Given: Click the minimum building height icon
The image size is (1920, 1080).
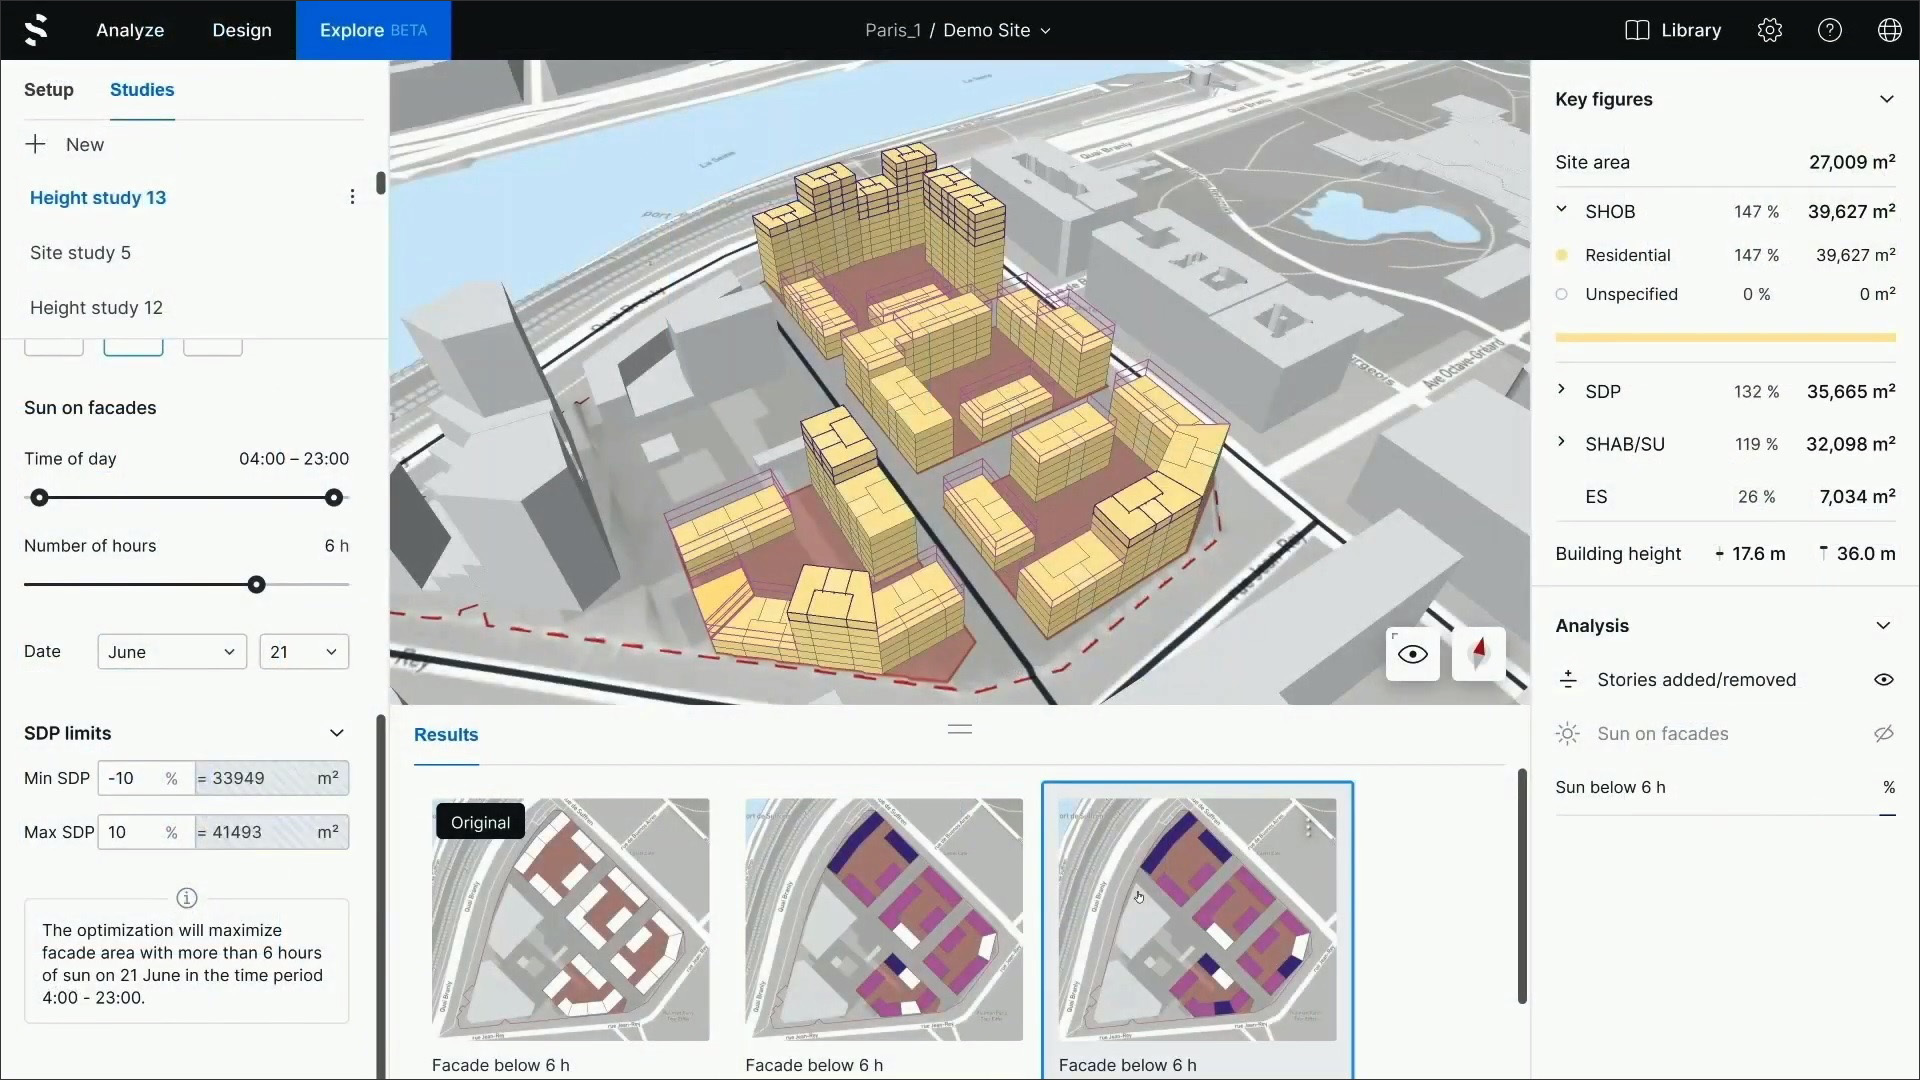Looking at the screenshot, I should pos(1720,554).
